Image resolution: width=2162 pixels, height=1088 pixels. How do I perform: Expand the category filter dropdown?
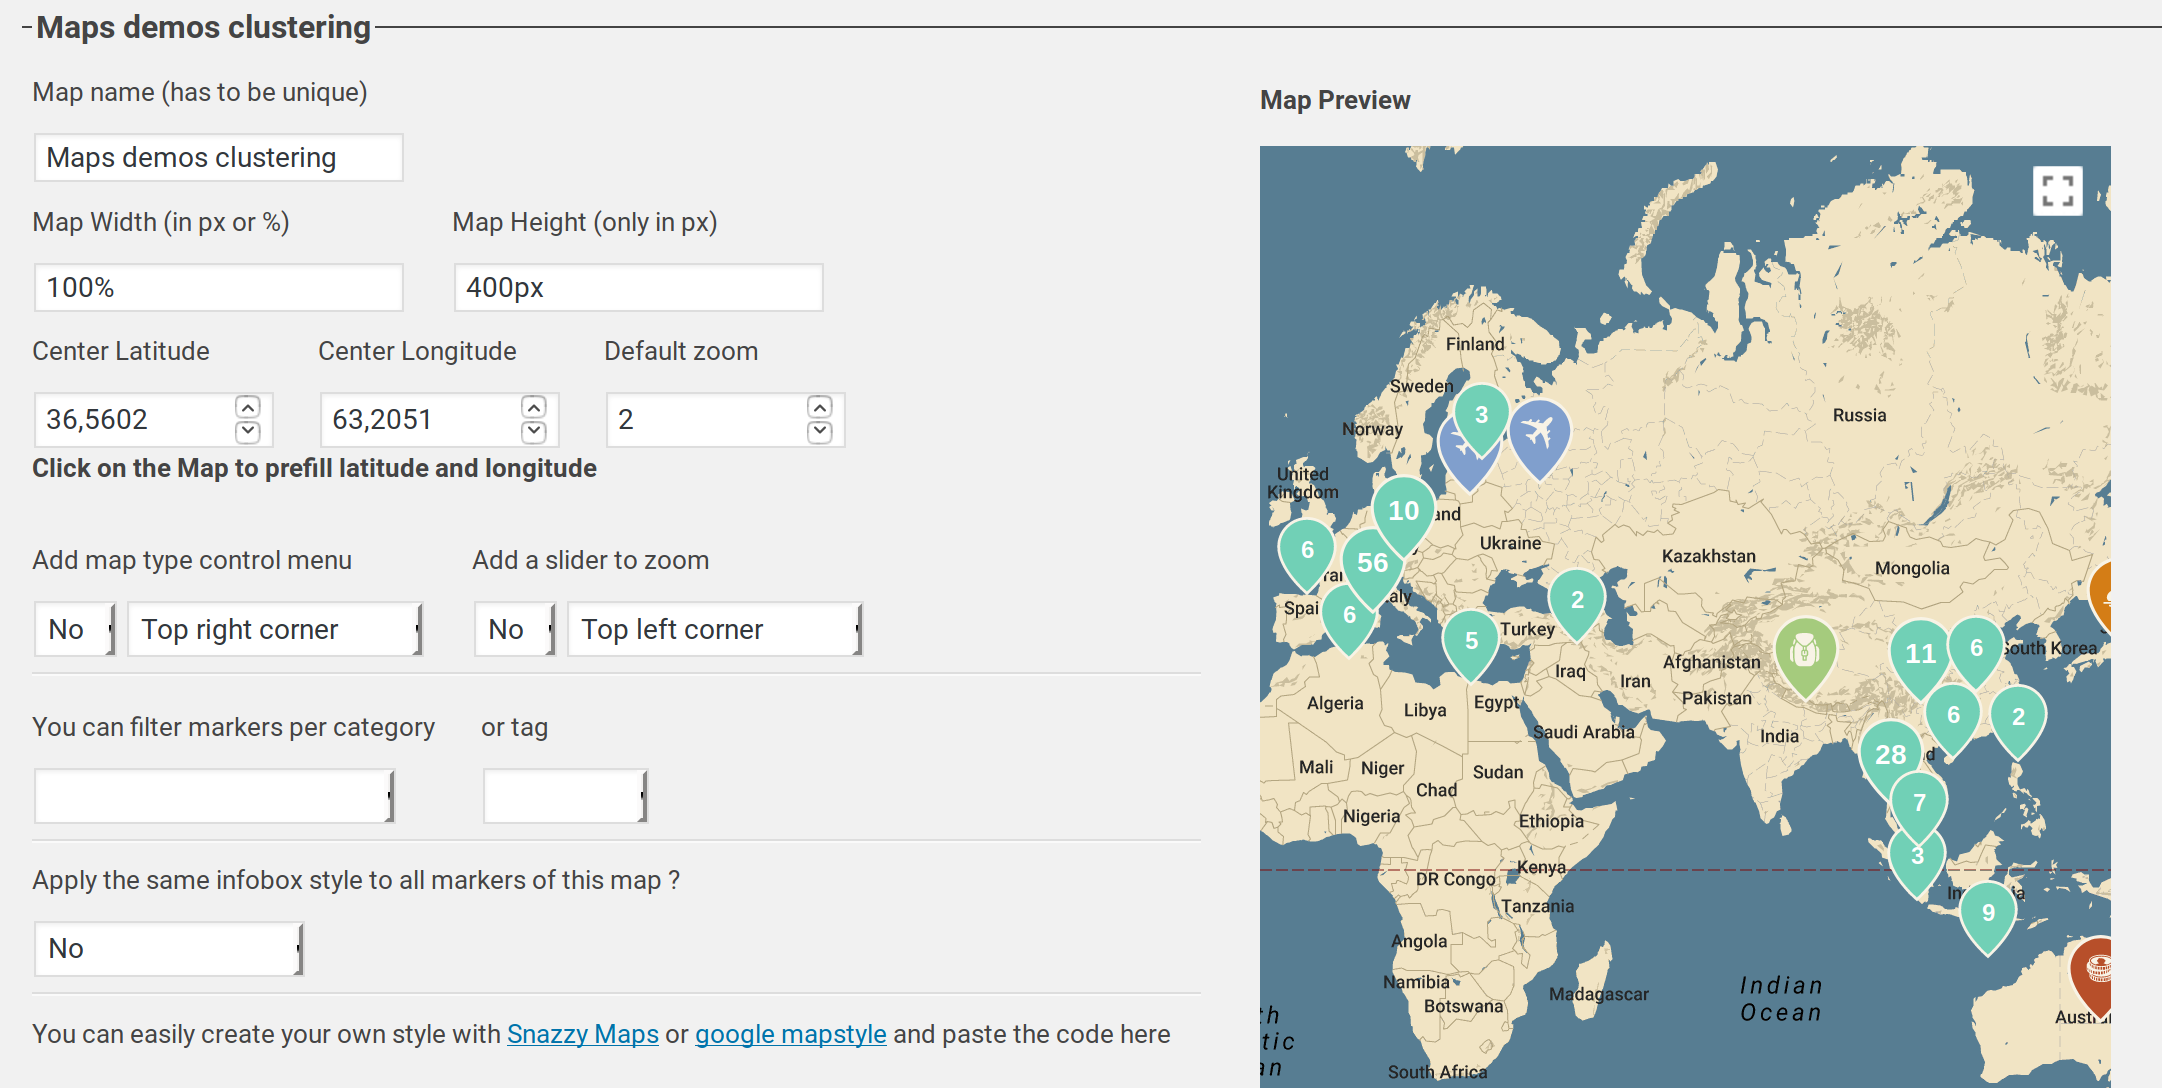click(x=215, y=796)
